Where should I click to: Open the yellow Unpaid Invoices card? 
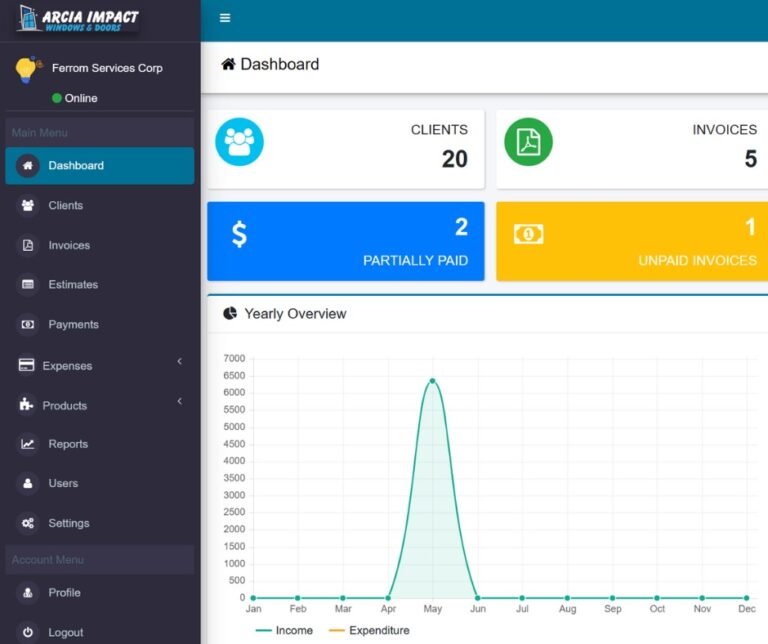[x=631, y=241]
